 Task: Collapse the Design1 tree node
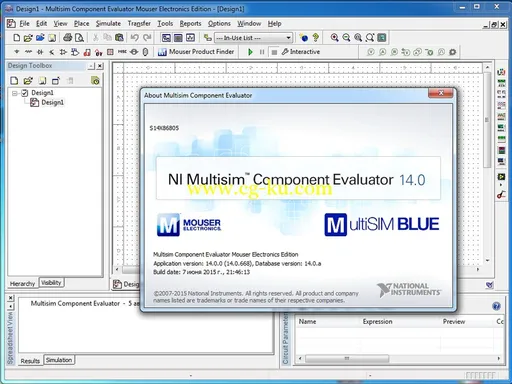point(15,93)
